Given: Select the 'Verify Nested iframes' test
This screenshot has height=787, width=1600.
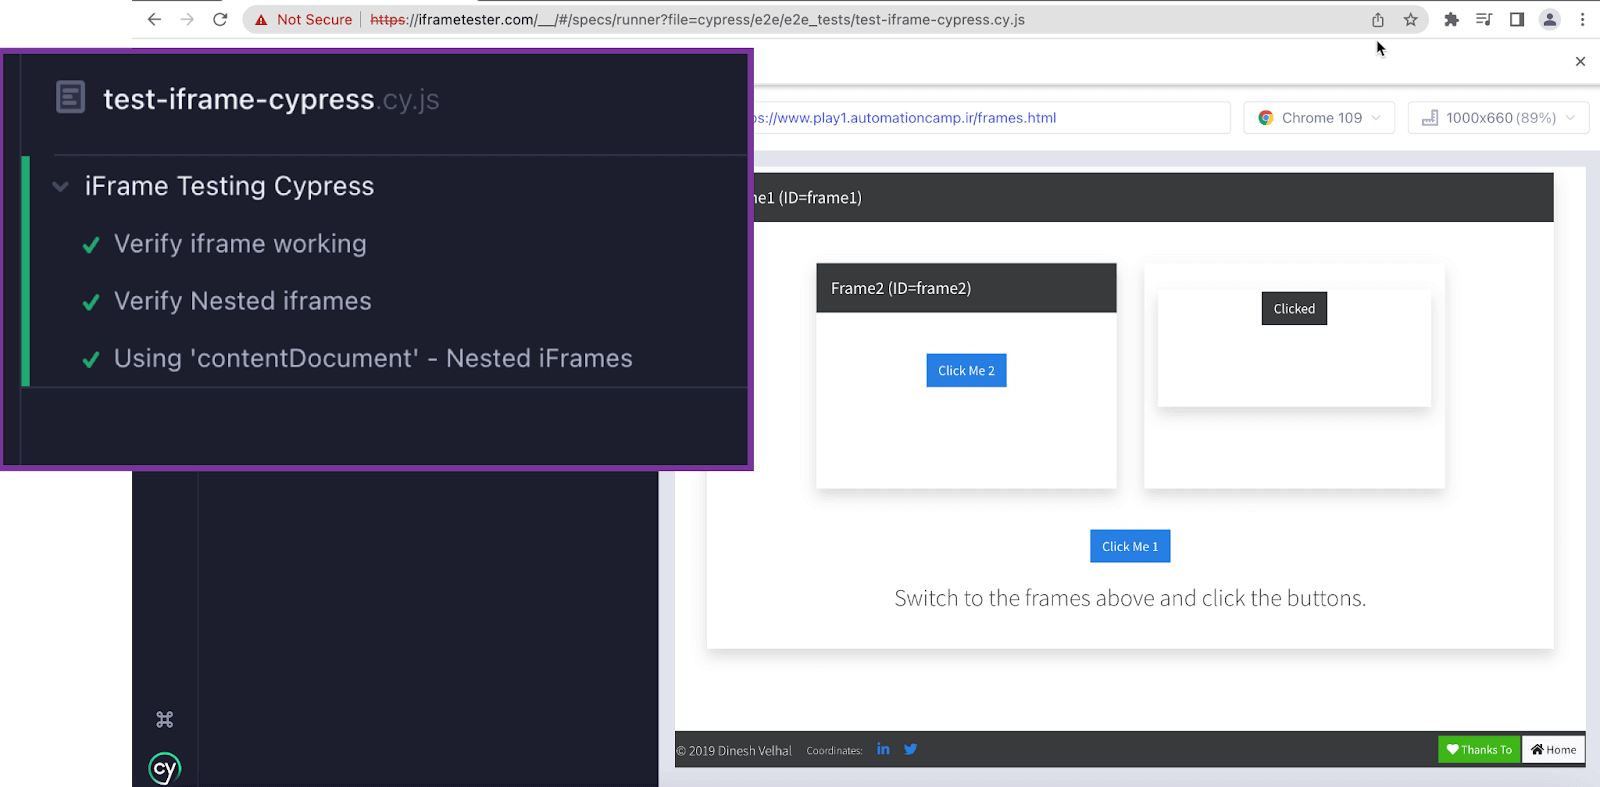Looking at the screenshot, I should [x=243, y=301].
